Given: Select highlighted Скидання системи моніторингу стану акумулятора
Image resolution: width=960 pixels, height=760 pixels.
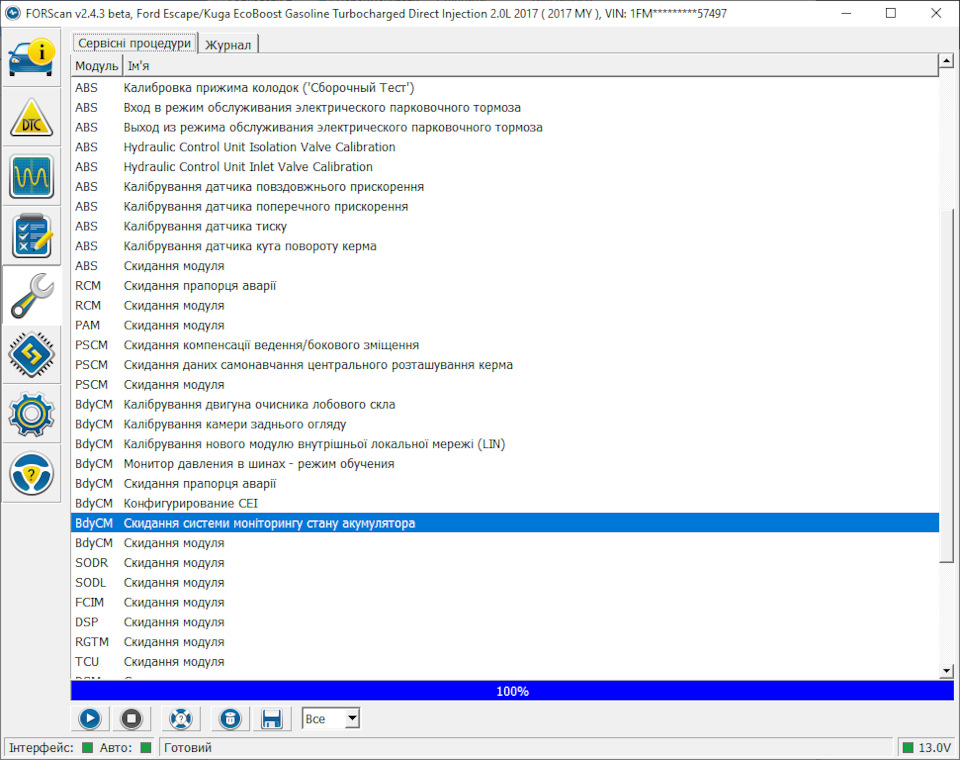Looking at the screenshot, I should (505, 523).
